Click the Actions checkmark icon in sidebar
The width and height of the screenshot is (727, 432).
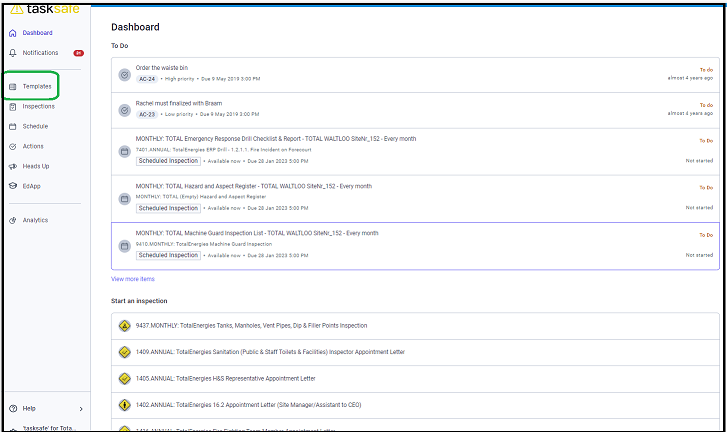[x=13, y=146]
